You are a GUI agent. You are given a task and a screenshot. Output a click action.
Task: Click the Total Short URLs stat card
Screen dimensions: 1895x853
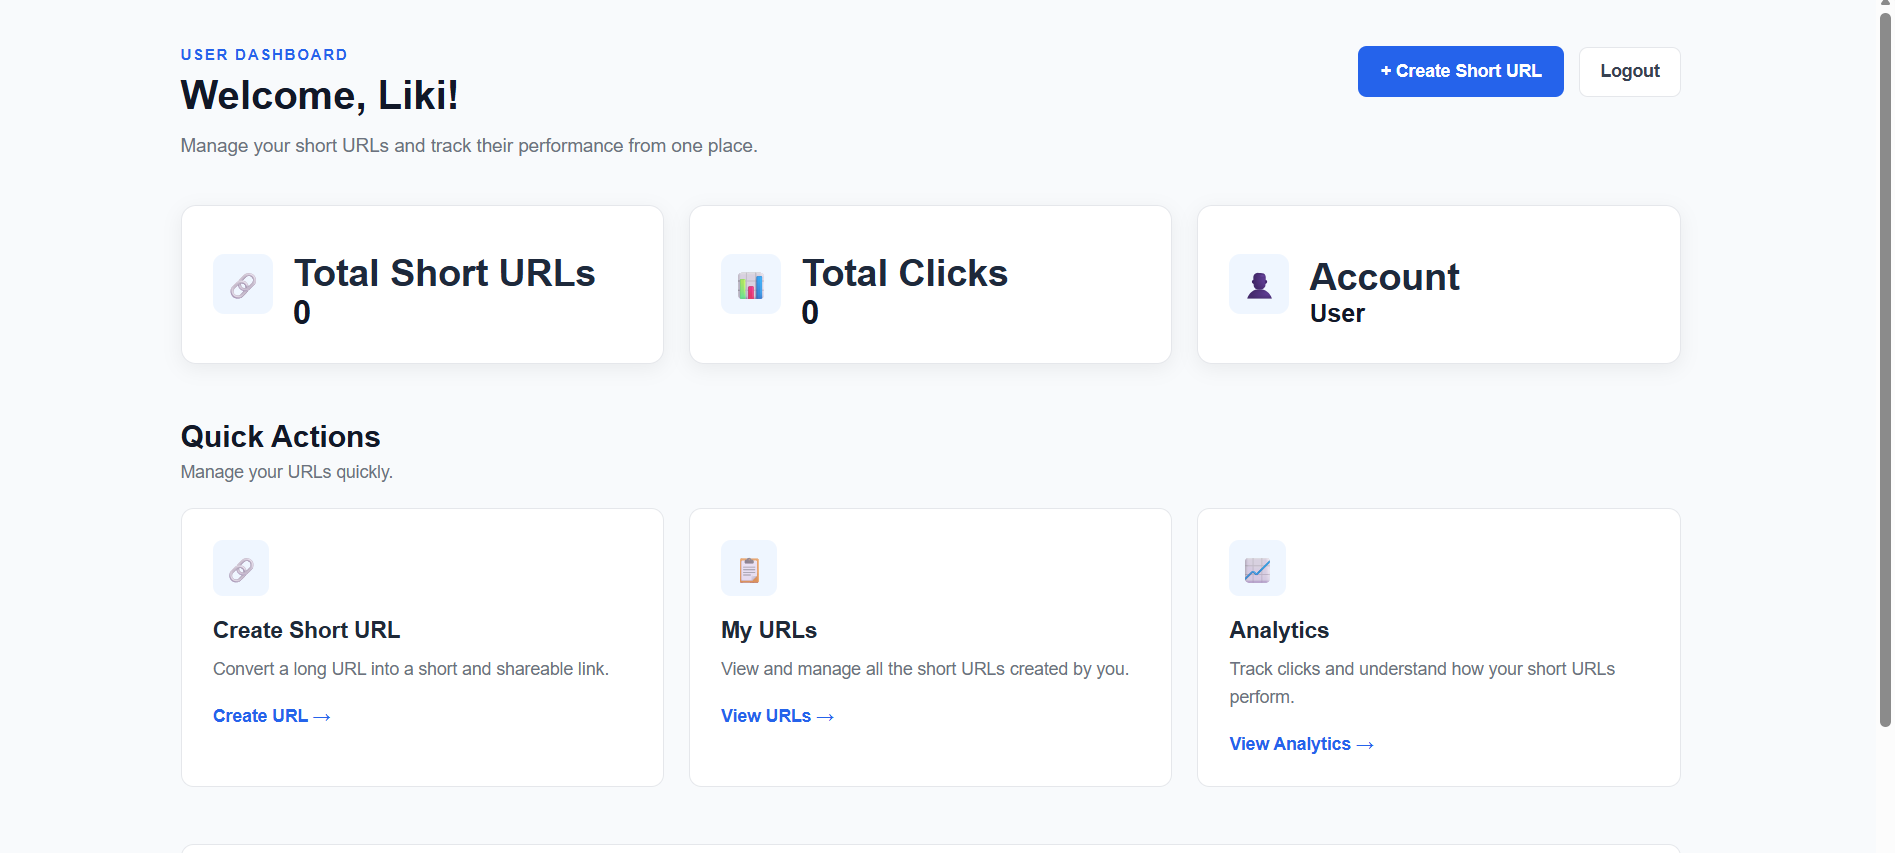pyautogui.click(x=422, y=285)
